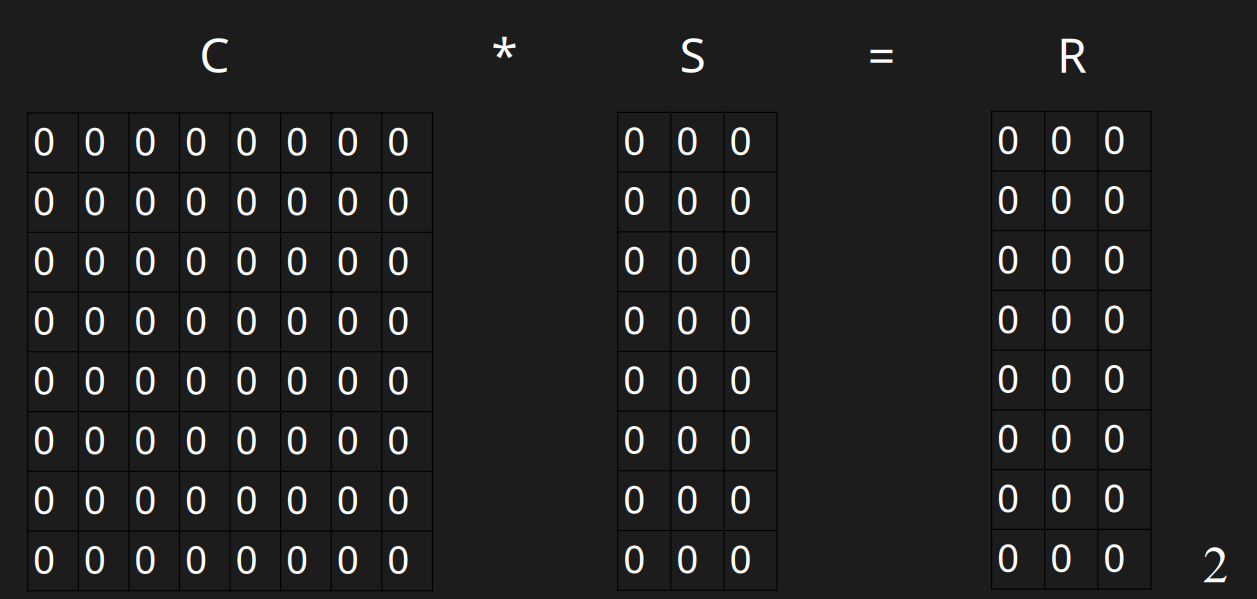
Task: Click the letter R matrix title
Action: coord(1072,57)
